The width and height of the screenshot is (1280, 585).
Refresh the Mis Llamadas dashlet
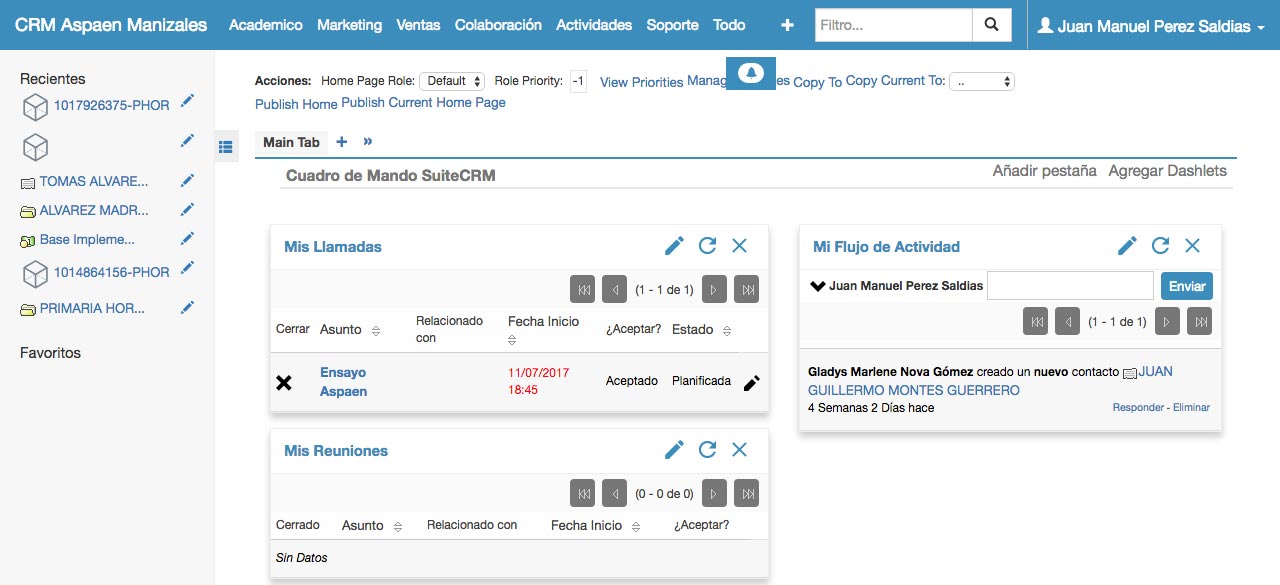[x=707, y=246]
